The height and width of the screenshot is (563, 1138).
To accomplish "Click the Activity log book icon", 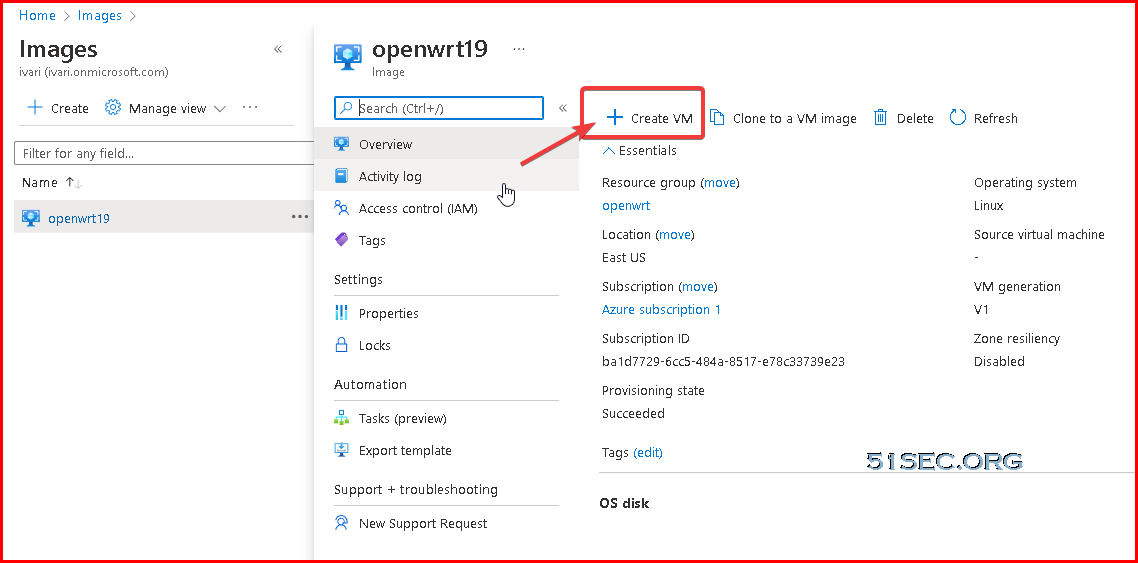I will 341,176.
